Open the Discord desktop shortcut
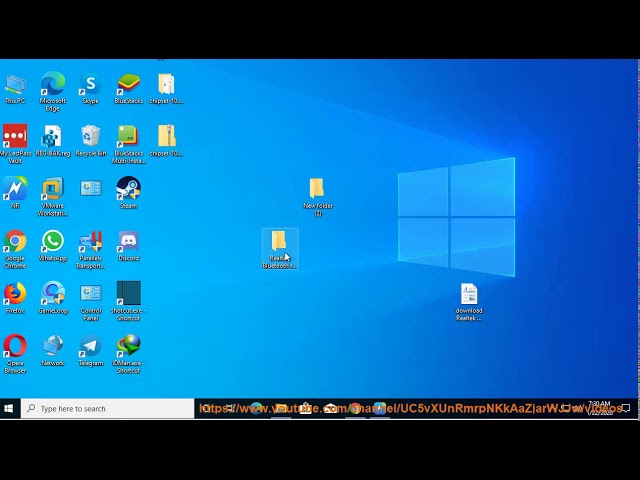The width and height of the screenshot is (640, 480). click(x=129, y=246)
